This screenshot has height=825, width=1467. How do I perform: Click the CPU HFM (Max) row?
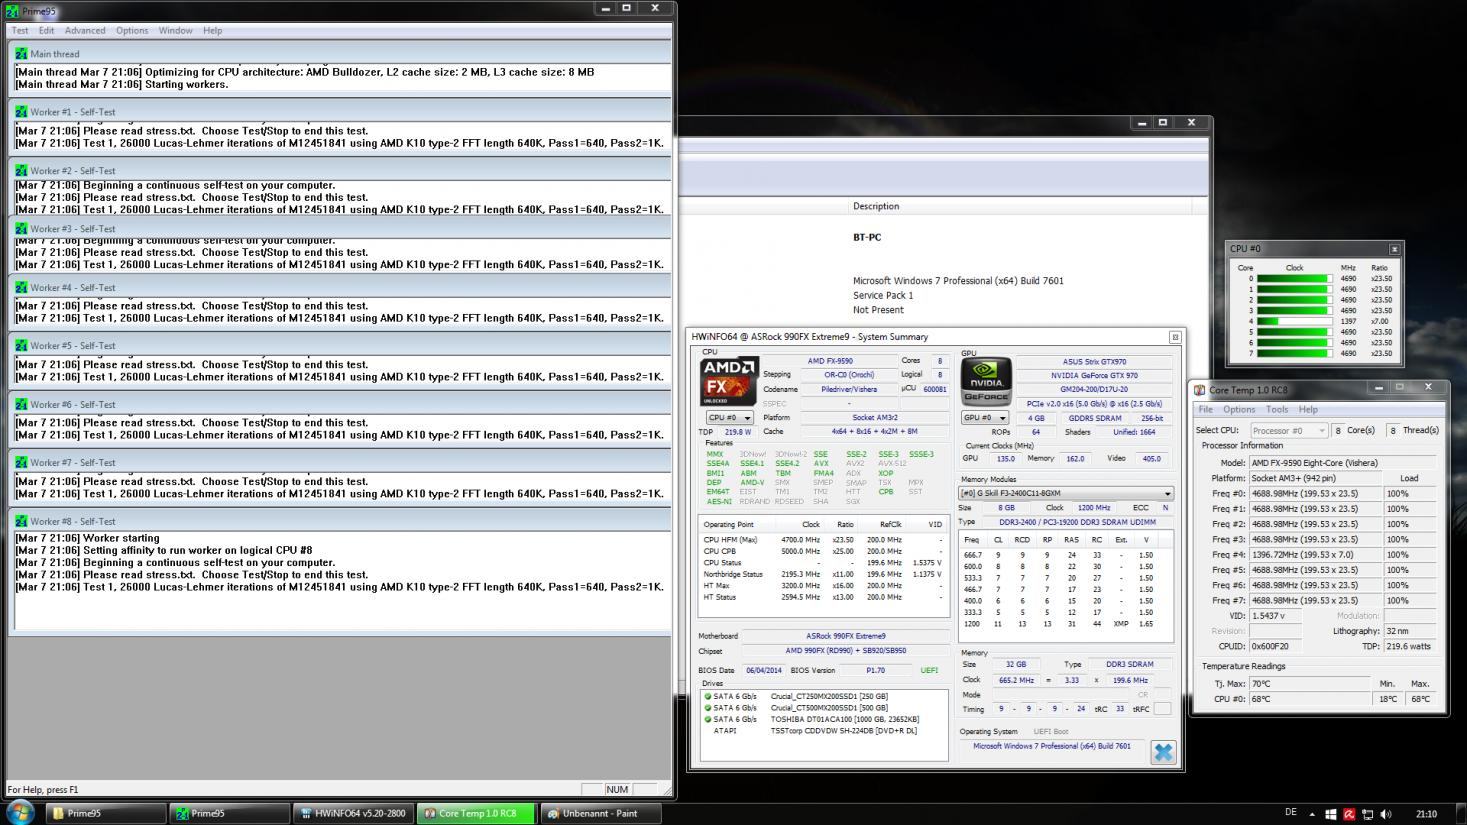[823, 540]
